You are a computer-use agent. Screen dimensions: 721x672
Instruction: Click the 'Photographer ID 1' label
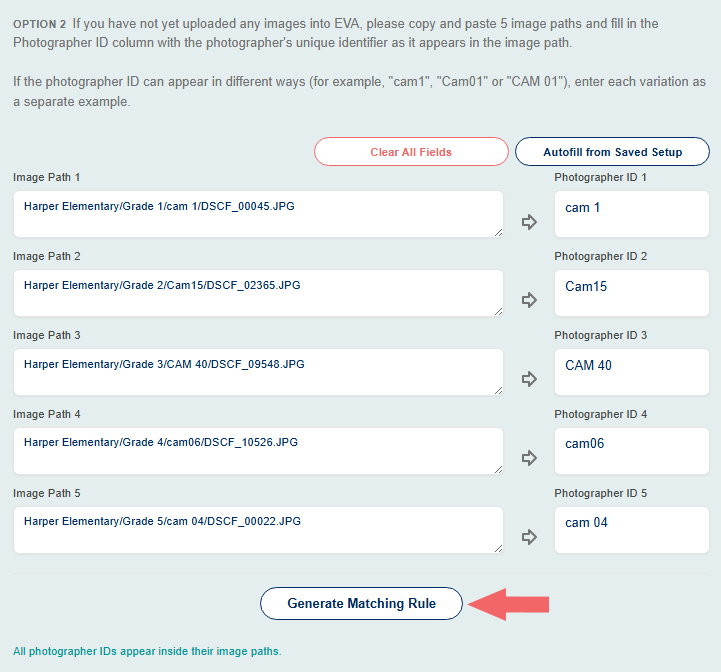600,177
